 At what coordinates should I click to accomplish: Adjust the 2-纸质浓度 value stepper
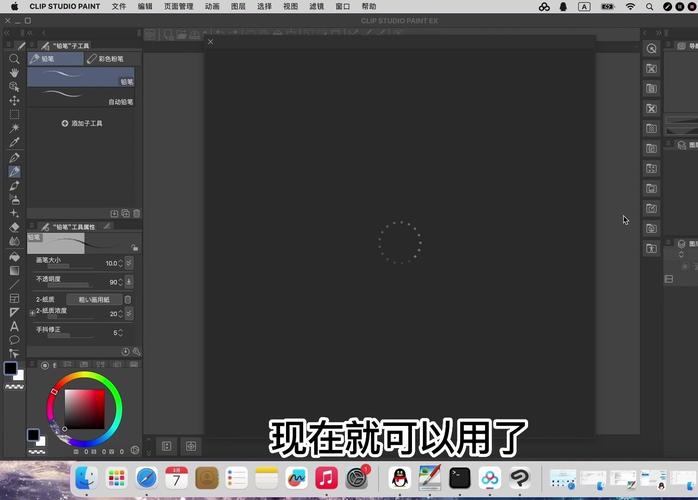(120, 314)
